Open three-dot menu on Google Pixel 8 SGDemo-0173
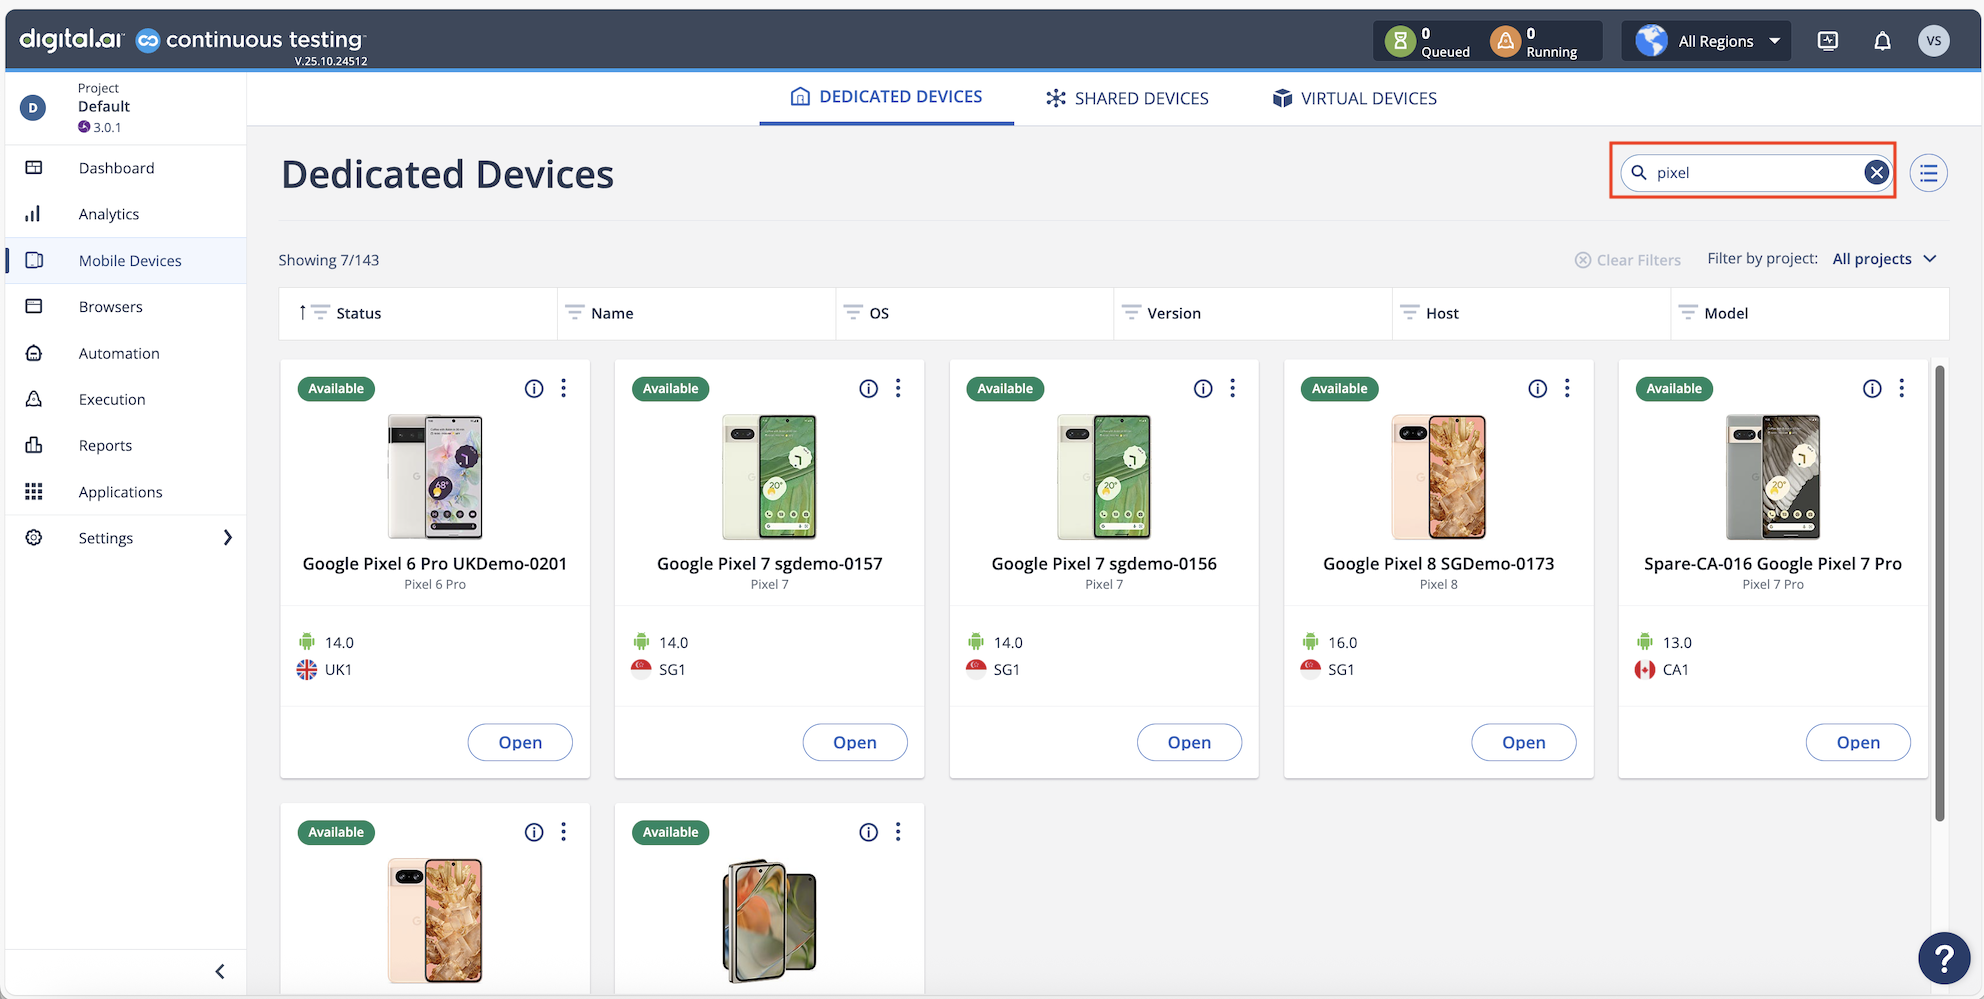 coord(1567,389)
